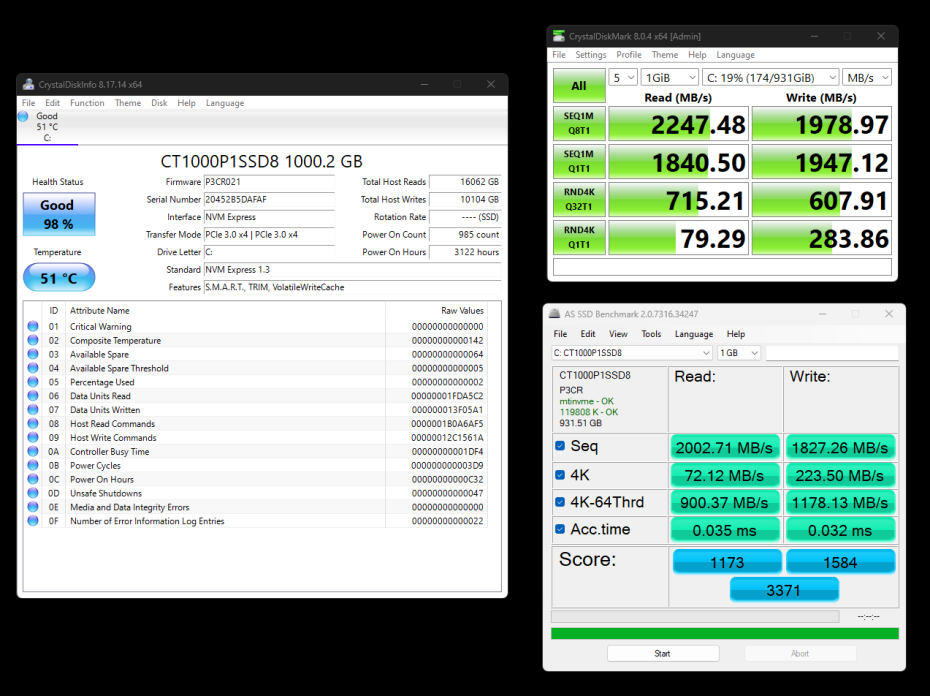
Task: Click the blue status orb for Critical Warning
Action: pos(33,327)
